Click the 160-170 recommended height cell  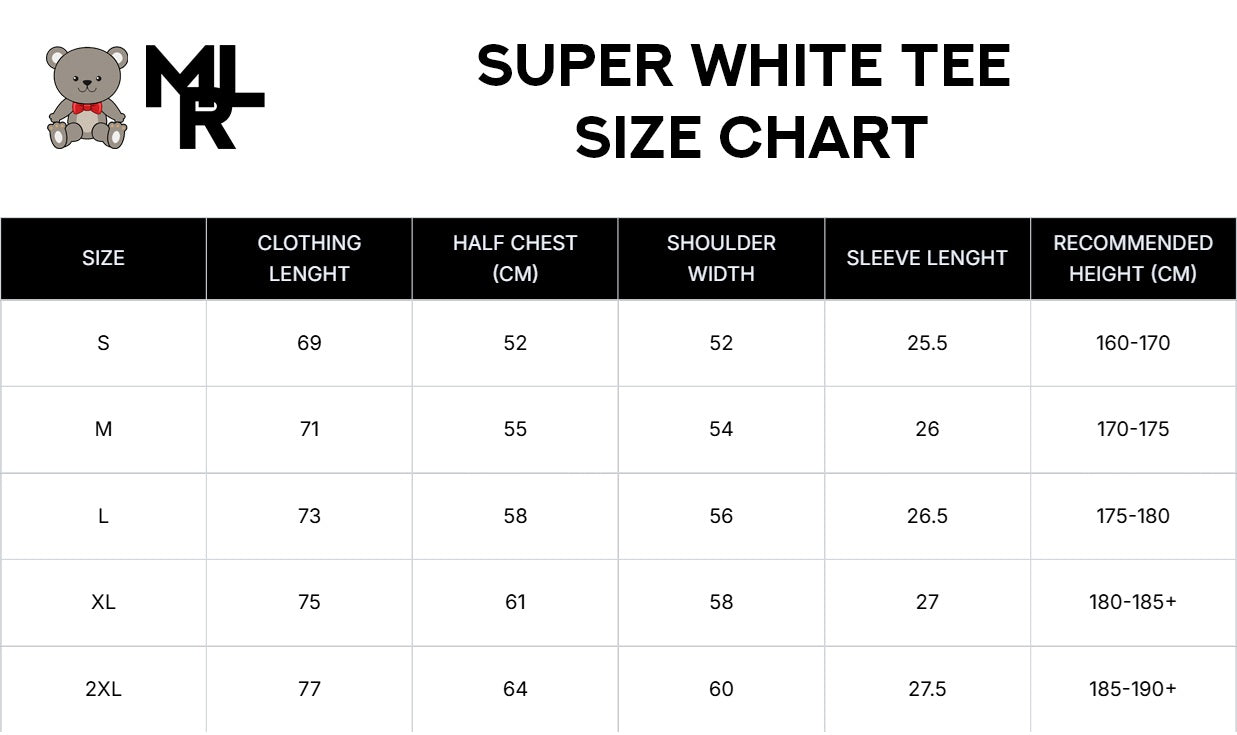(x=1133, y=343)
